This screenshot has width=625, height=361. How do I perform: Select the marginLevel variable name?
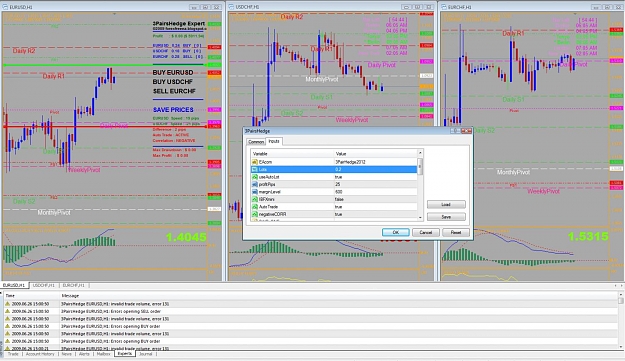click(x=270, y=192)
